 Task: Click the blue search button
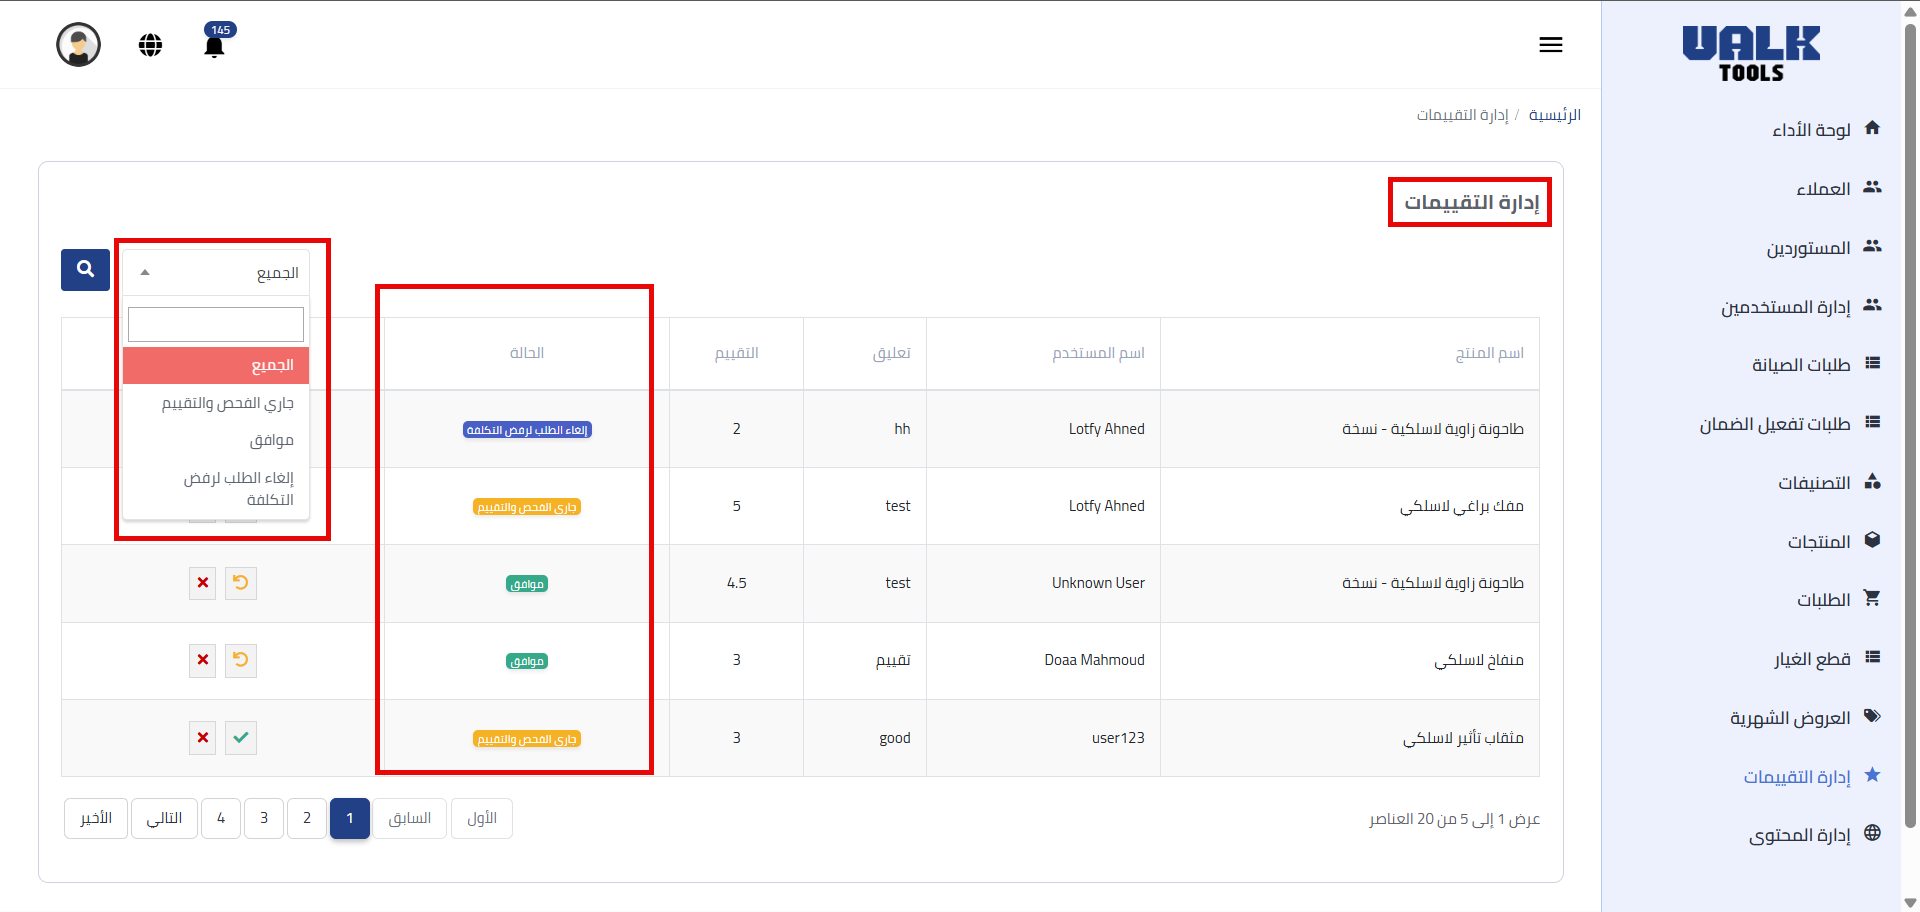point(85,270)
